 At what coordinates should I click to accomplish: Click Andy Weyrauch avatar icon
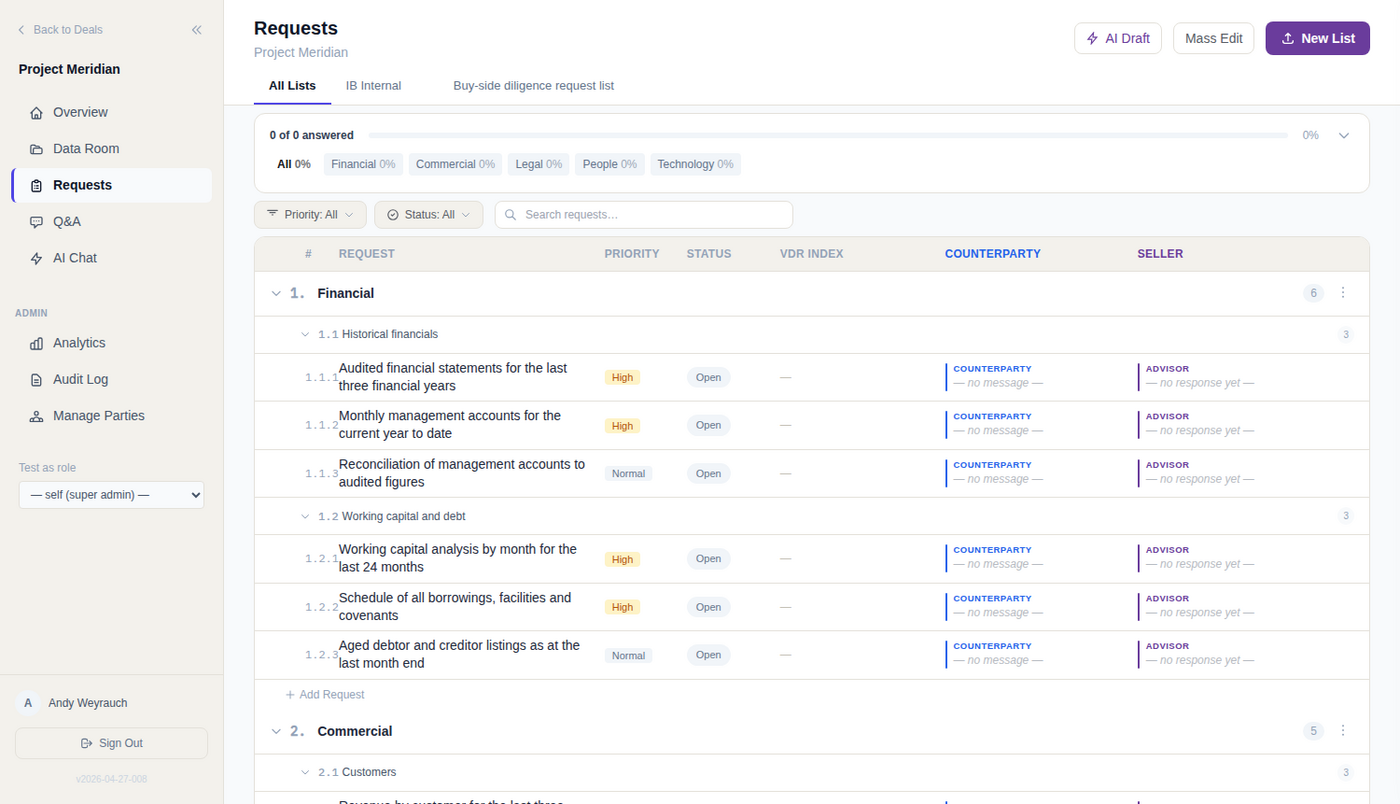[28, 703]
